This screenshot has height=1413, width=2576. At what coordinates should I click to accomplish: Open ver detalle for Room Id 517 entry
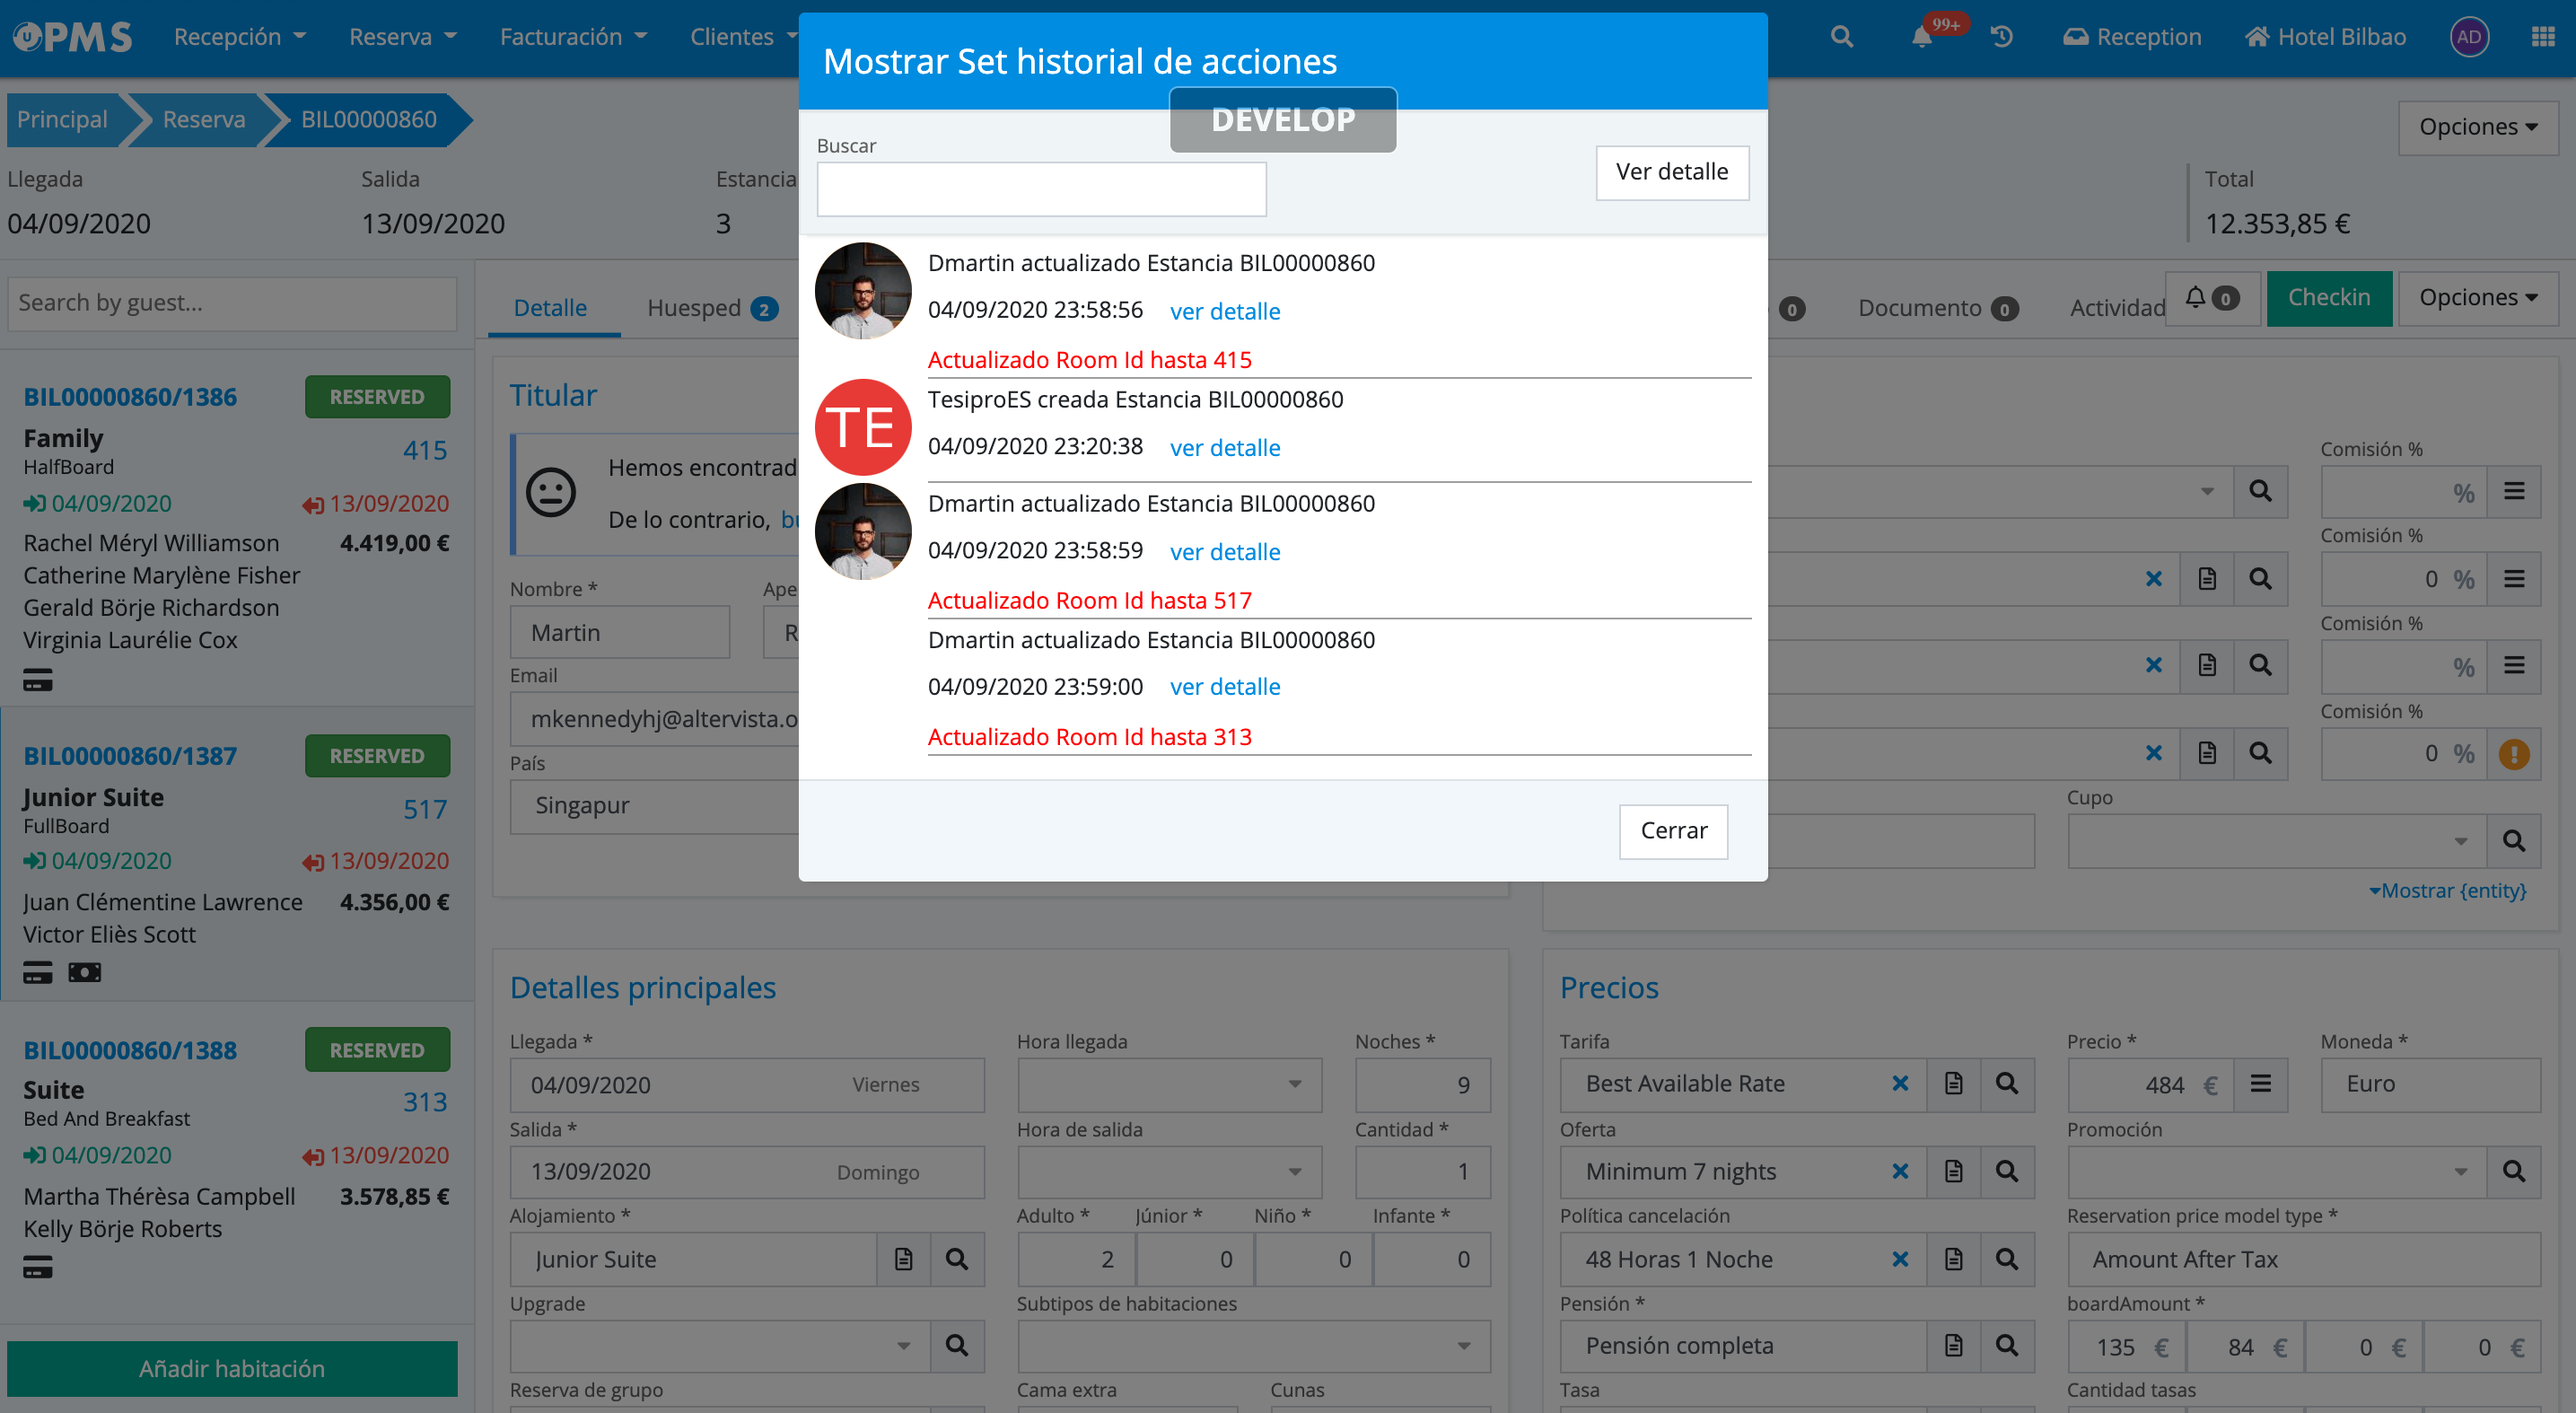1224,552
